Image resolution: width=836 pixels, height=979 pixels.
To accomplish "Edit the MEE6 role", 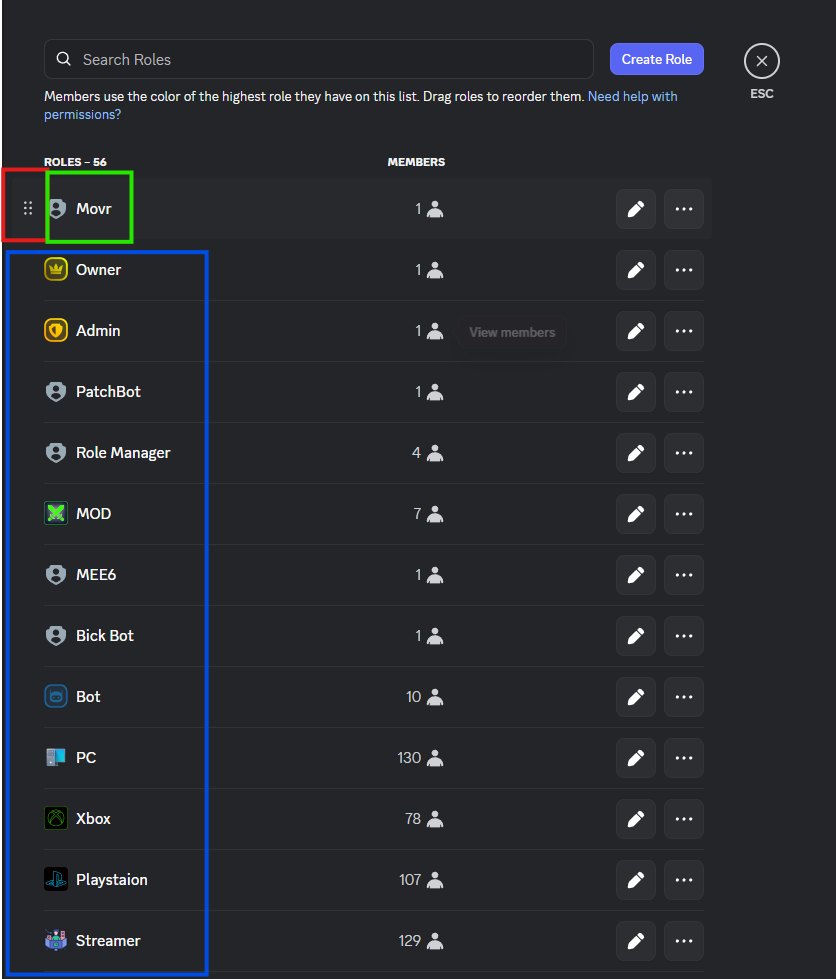I will (636, 575).
